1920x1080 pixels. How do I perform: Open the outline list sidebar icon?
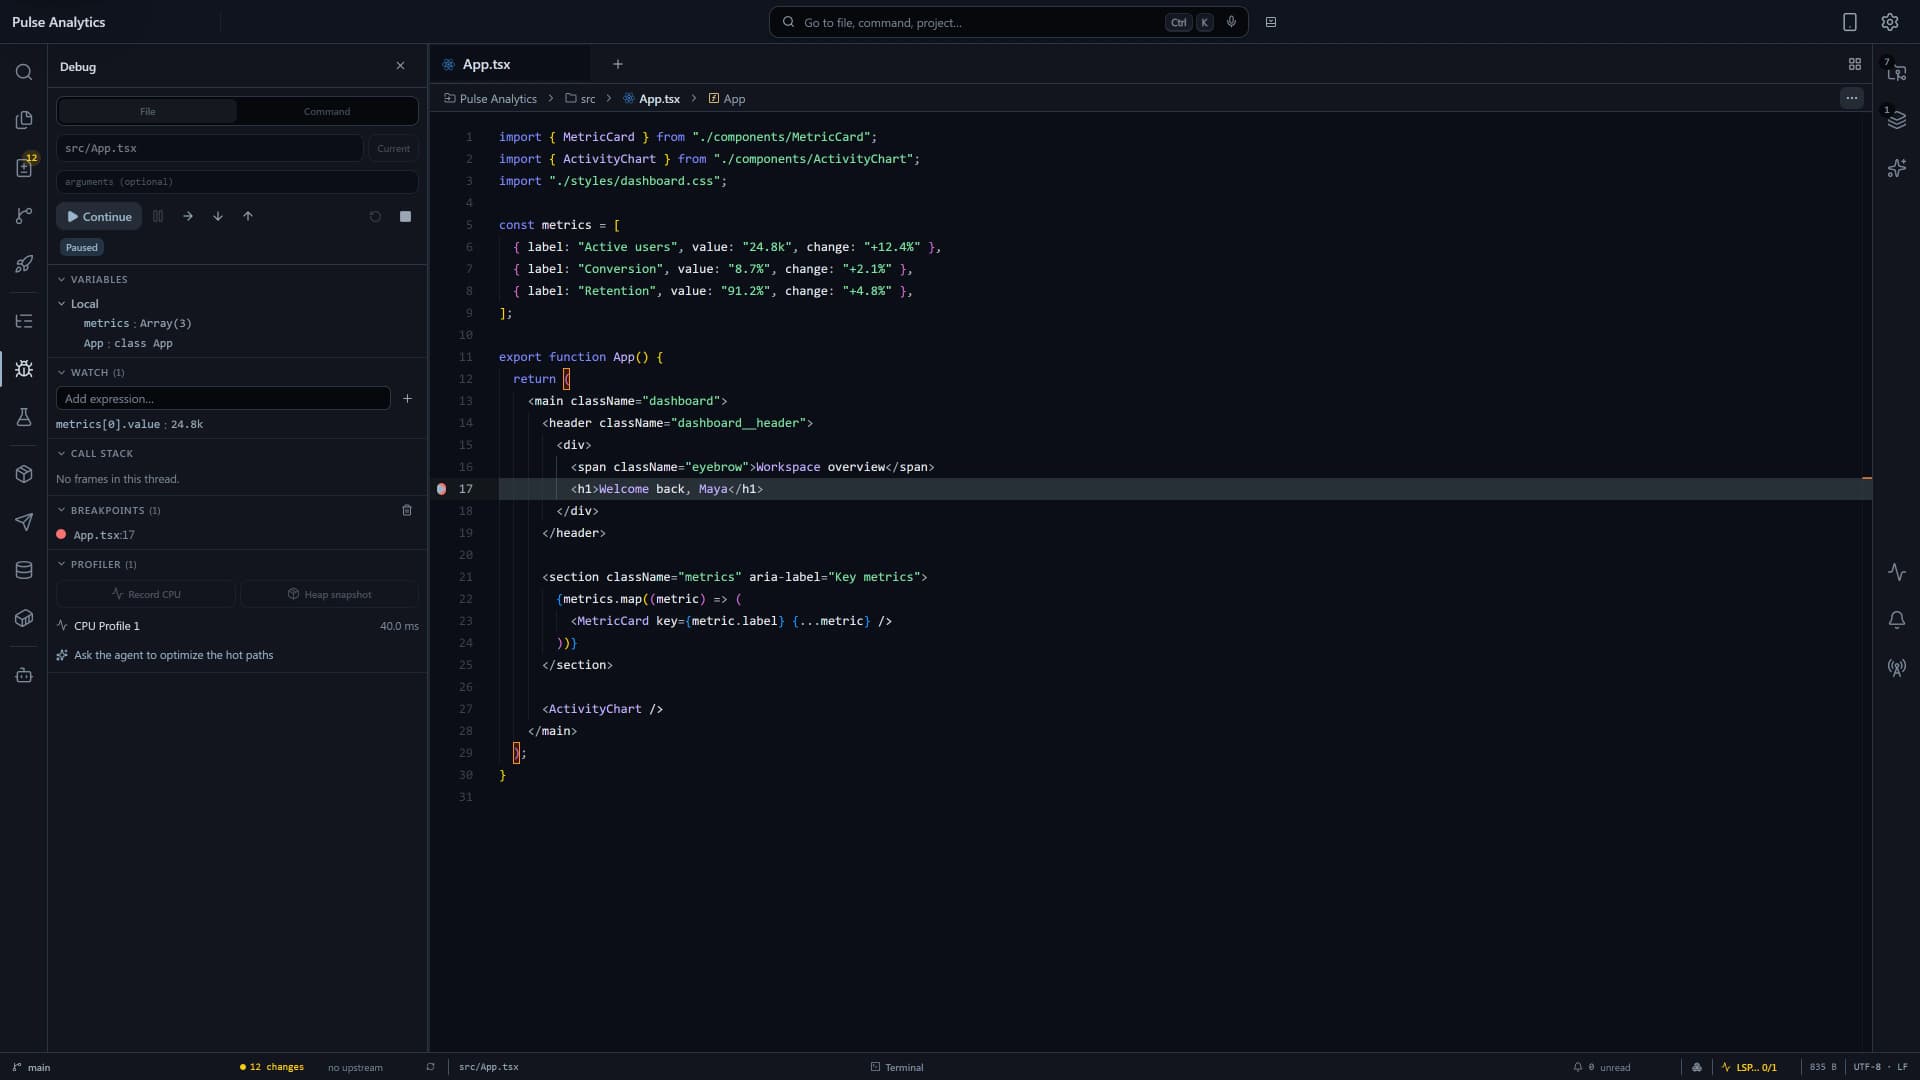point(24,321)
